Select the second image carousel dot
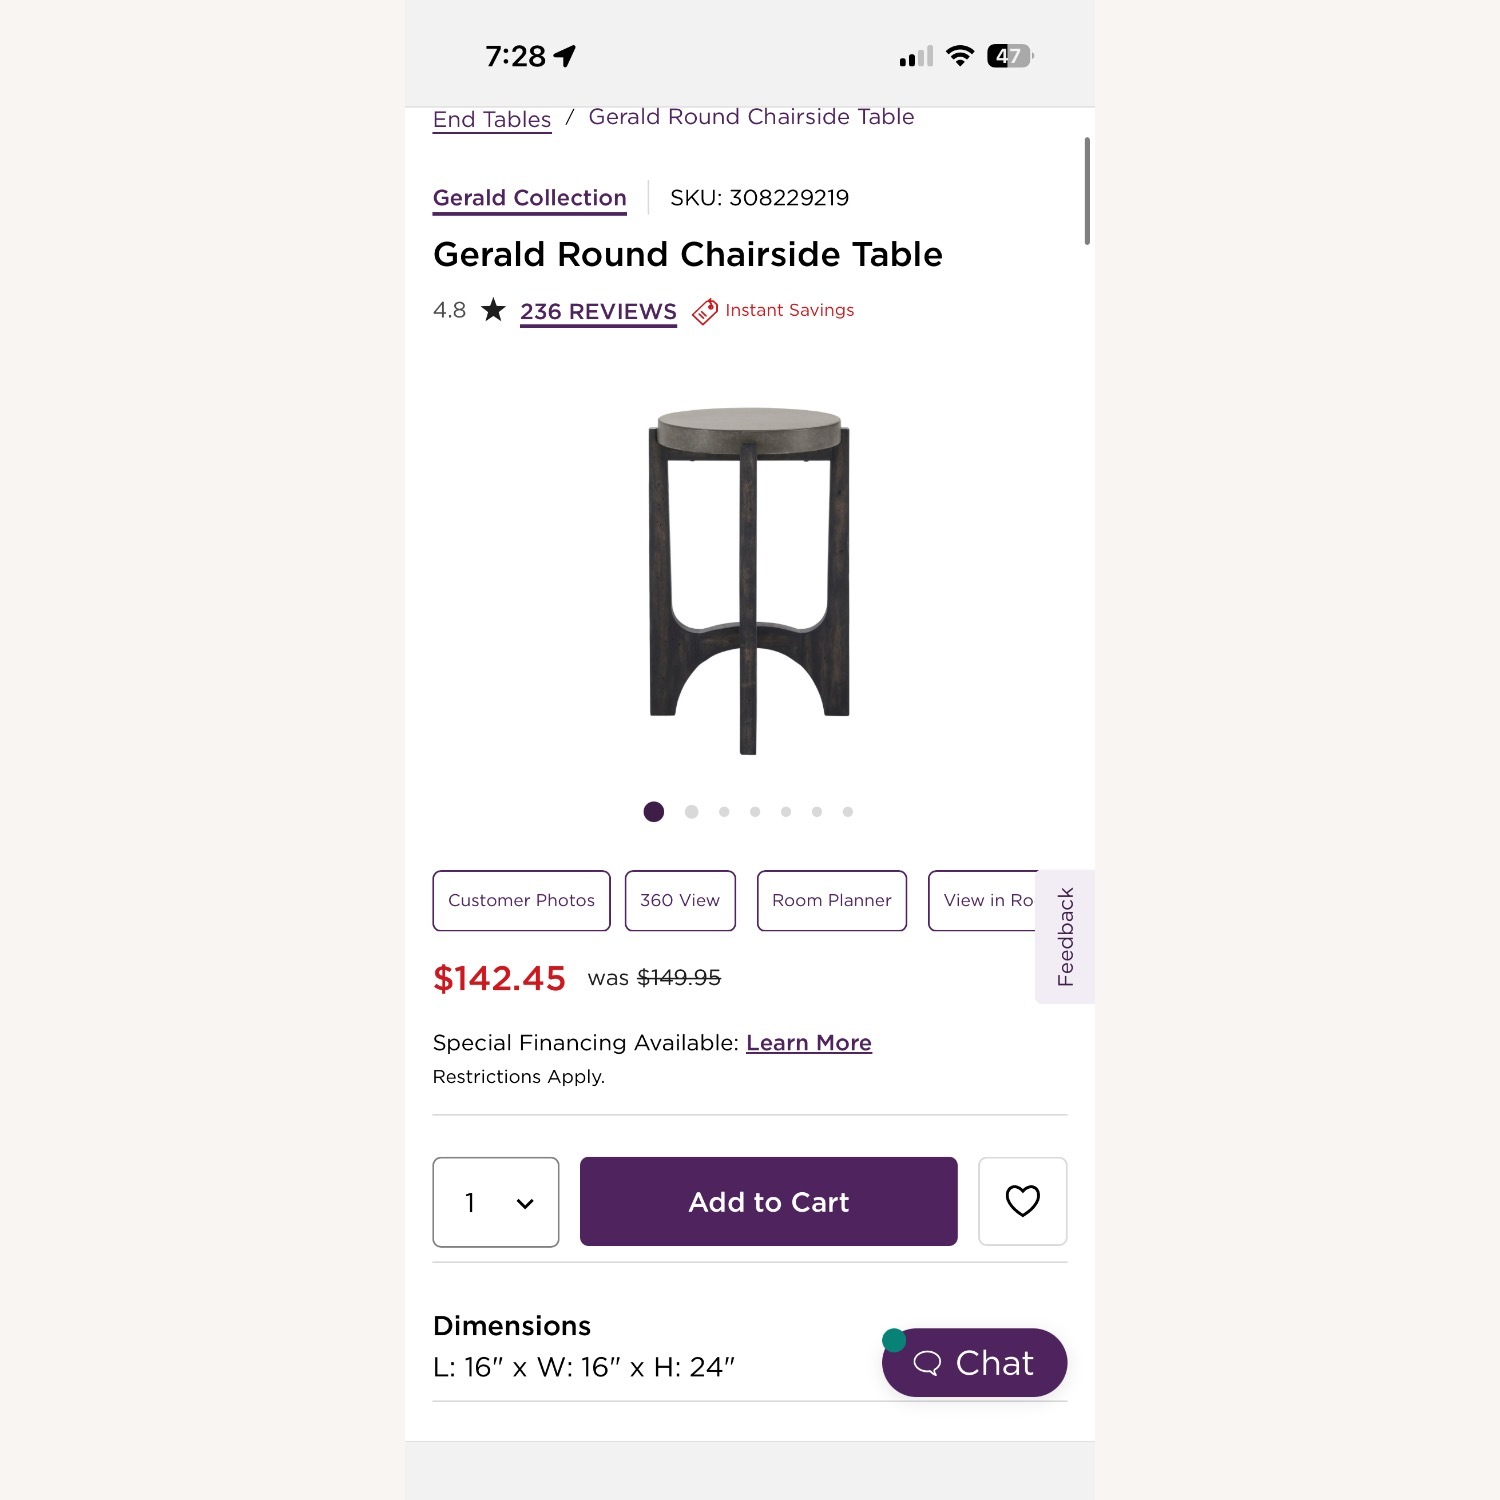 pos(691,812)
